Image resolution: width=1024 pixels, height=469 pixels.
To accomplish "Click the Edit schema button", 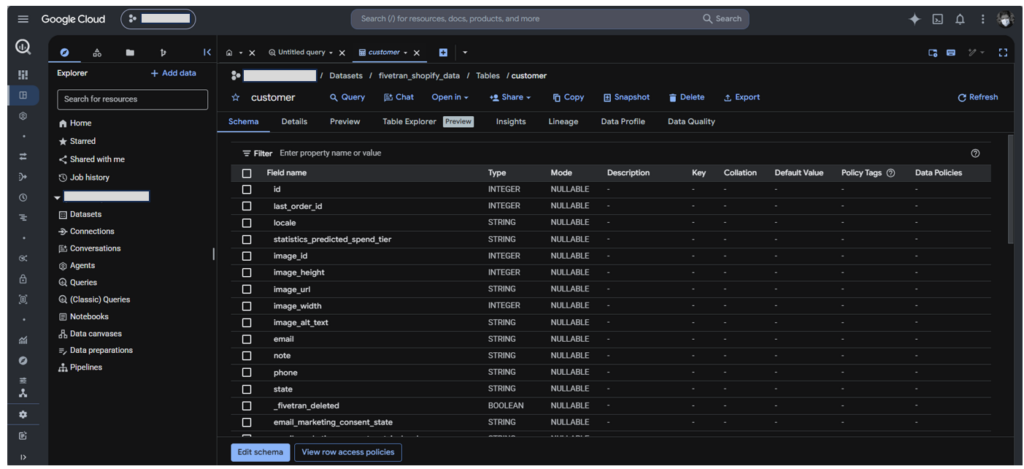I will [x=260, y=452].
